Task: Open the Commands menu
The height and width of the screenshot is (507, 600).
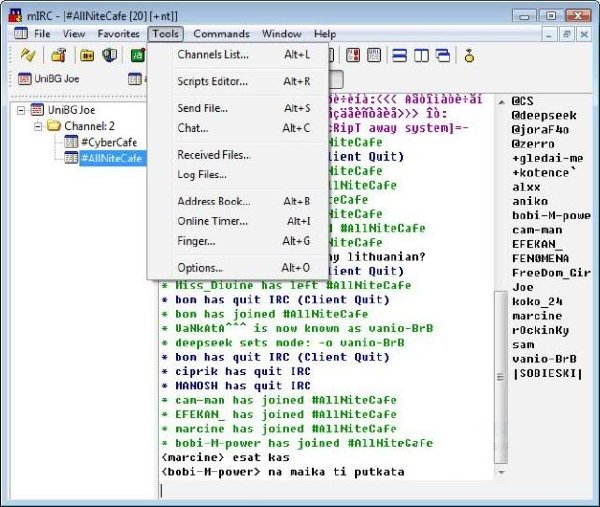Action: pyautogui.click(x=221, y=34)
